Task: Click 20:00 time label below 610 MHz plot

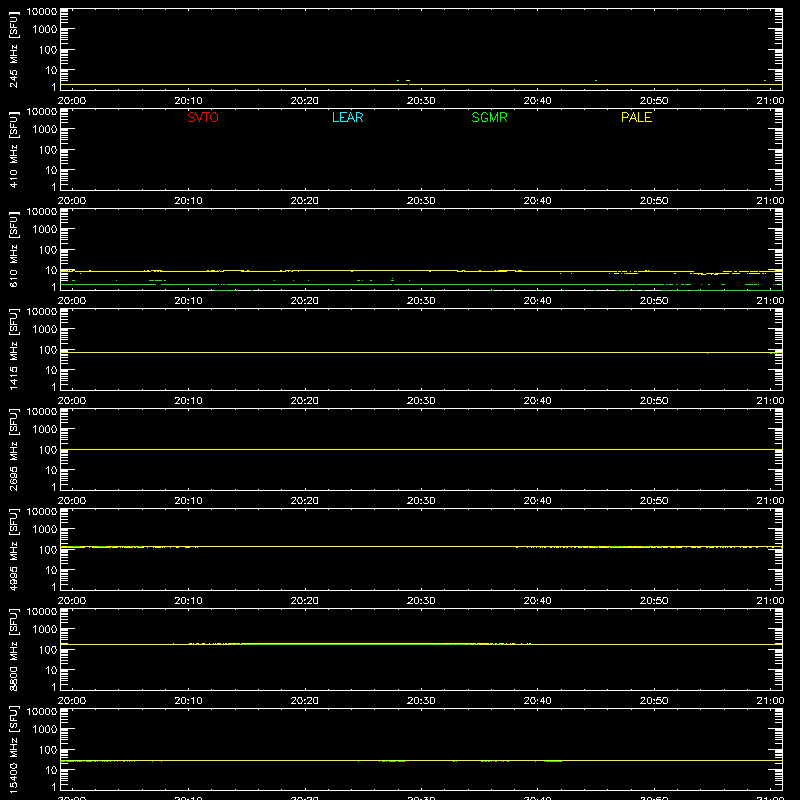Action: (72, 301)
